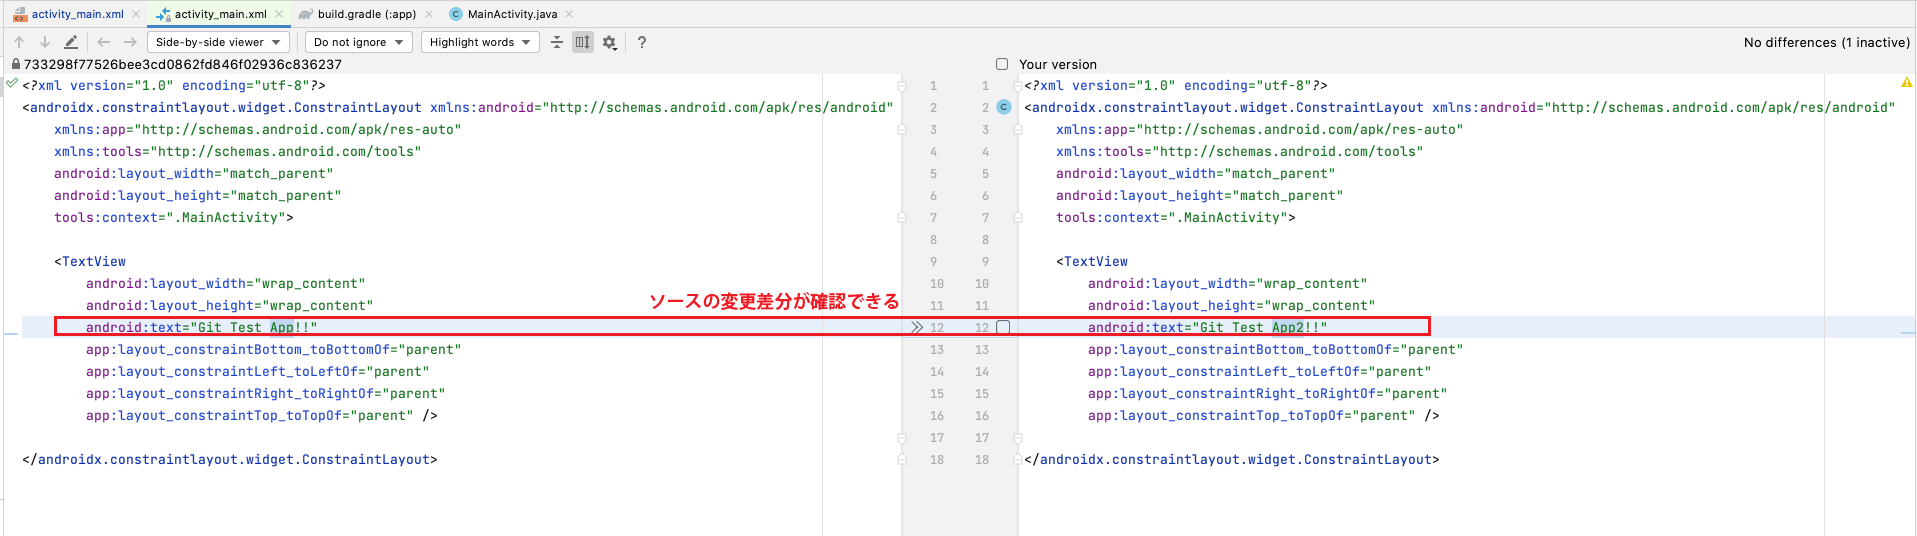This screenshot has width=1917, height=536.
Task: Click layout_constraintTop_toTopOf line in your version pane
Action: 1263,415
